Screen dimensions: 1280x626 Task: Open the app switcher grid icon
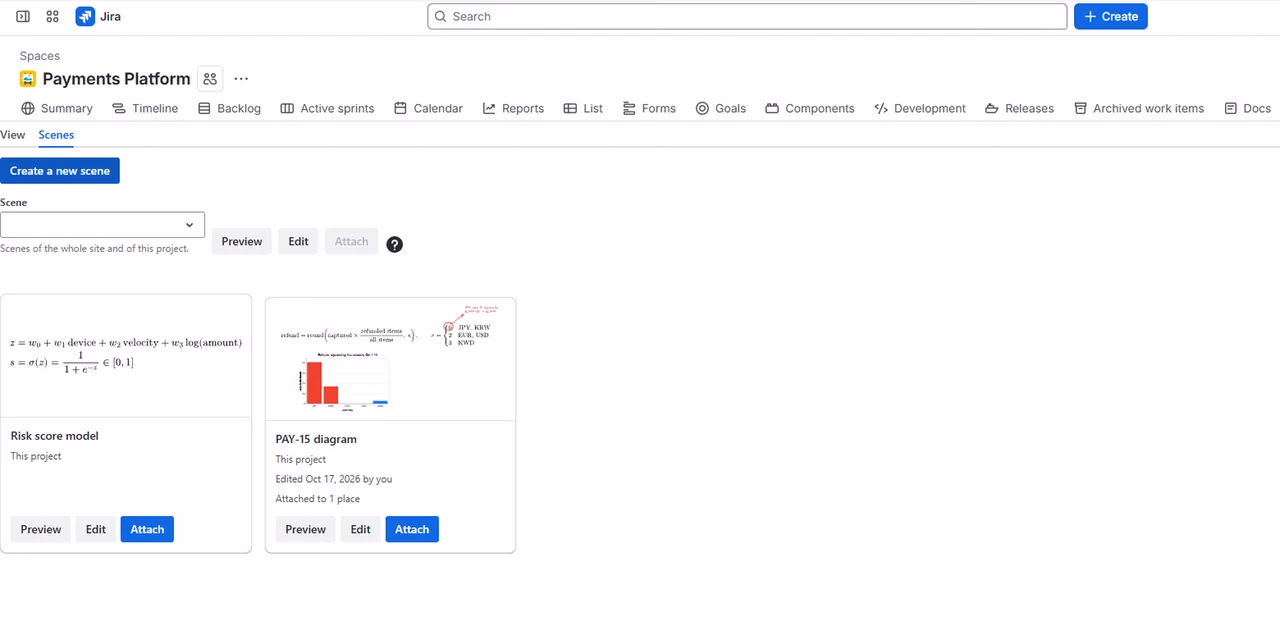pos(53,16)
